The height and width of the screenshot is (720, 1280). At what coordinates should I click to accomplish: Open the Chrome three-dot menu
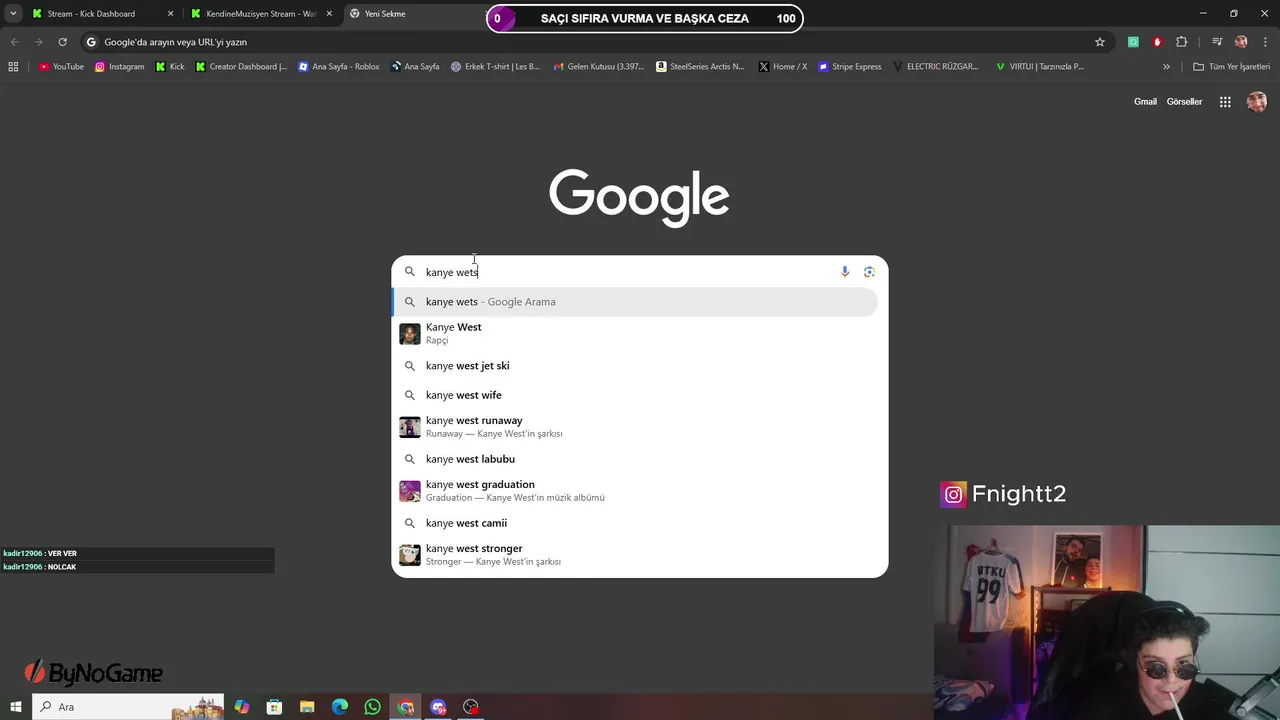click(1264, 42)
